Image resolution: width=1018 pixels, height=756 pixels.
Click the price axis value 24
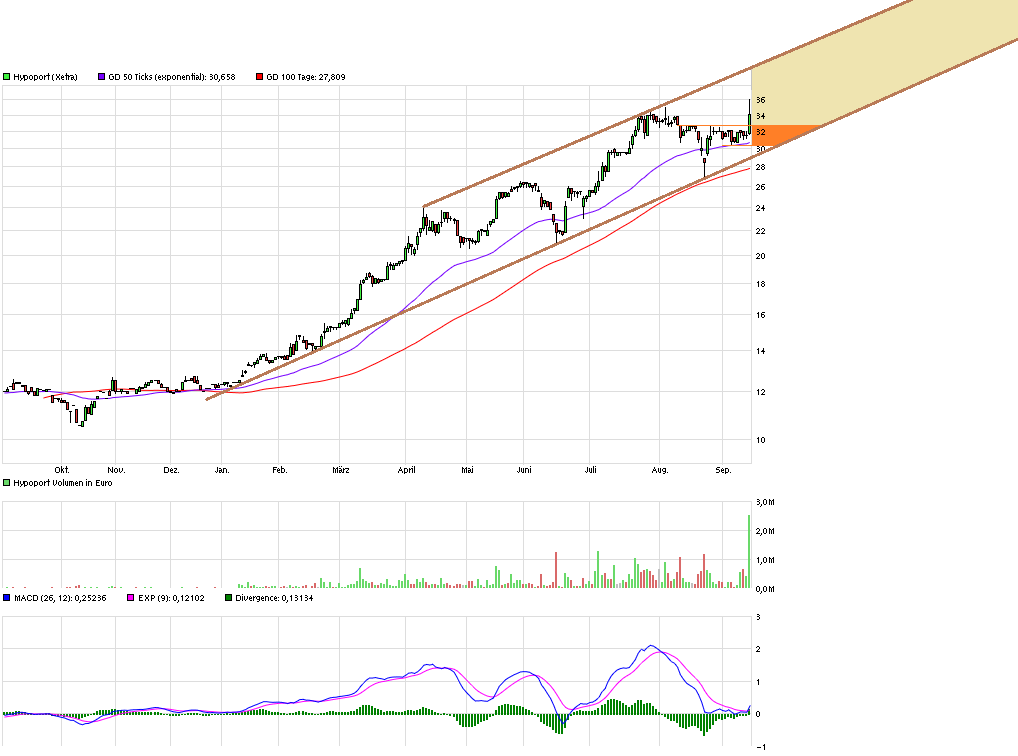760,208
